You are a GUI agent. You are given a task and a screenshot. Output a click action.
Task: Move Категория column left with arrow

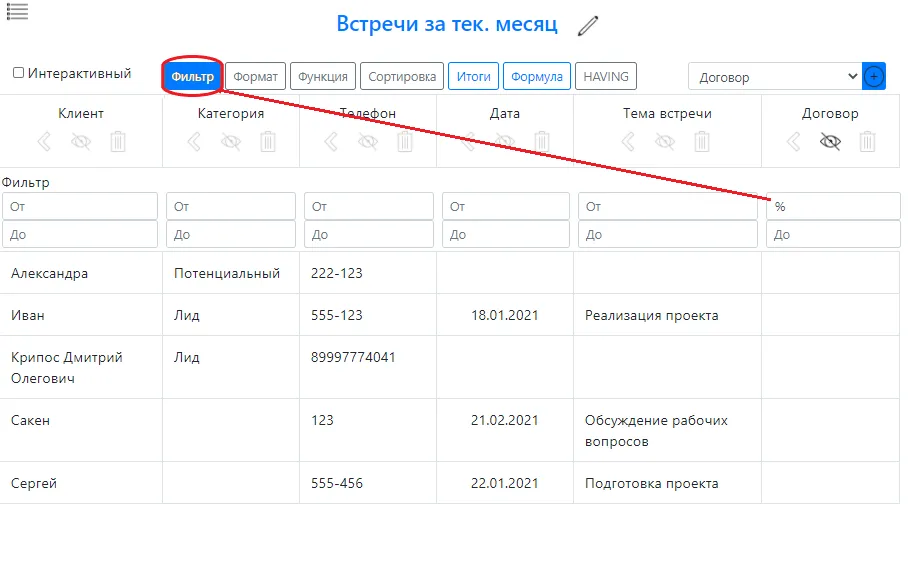(194, 142)
